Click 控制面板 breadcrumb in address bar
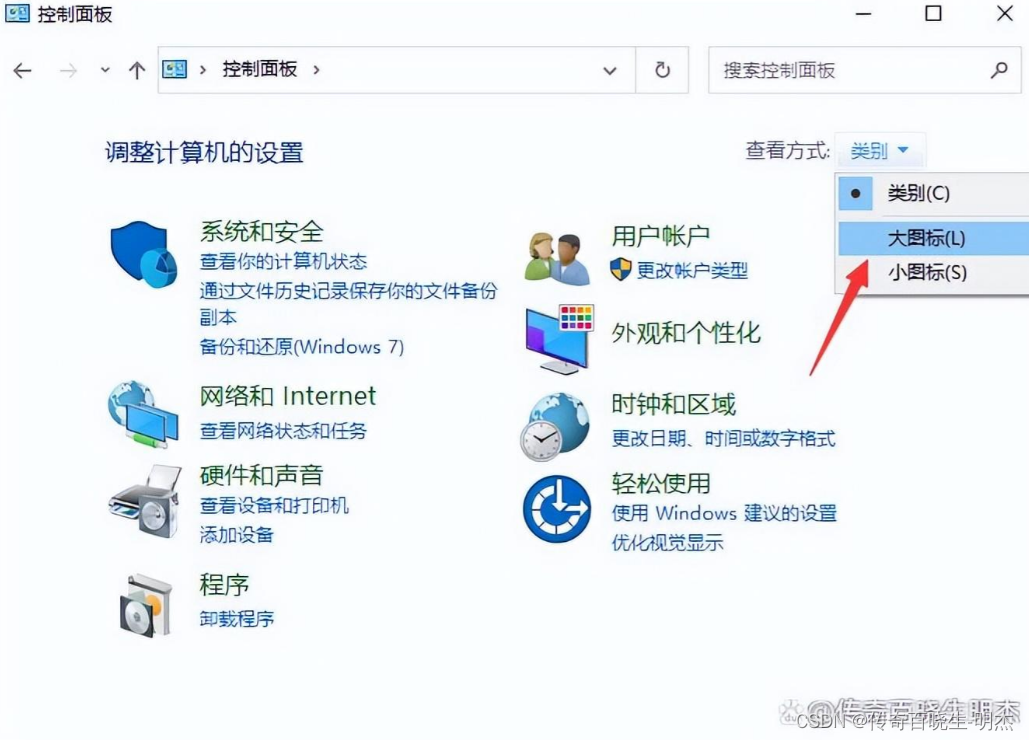This screenshot has height=740, width=1029. click(259, 69)
